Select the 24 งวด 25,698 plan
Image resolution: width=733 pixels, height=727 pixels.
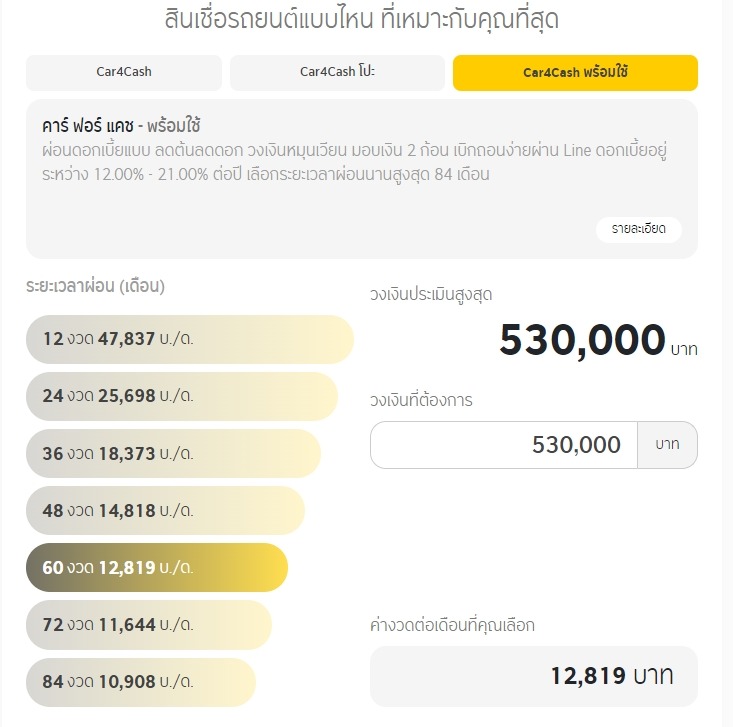coord(182,396)
